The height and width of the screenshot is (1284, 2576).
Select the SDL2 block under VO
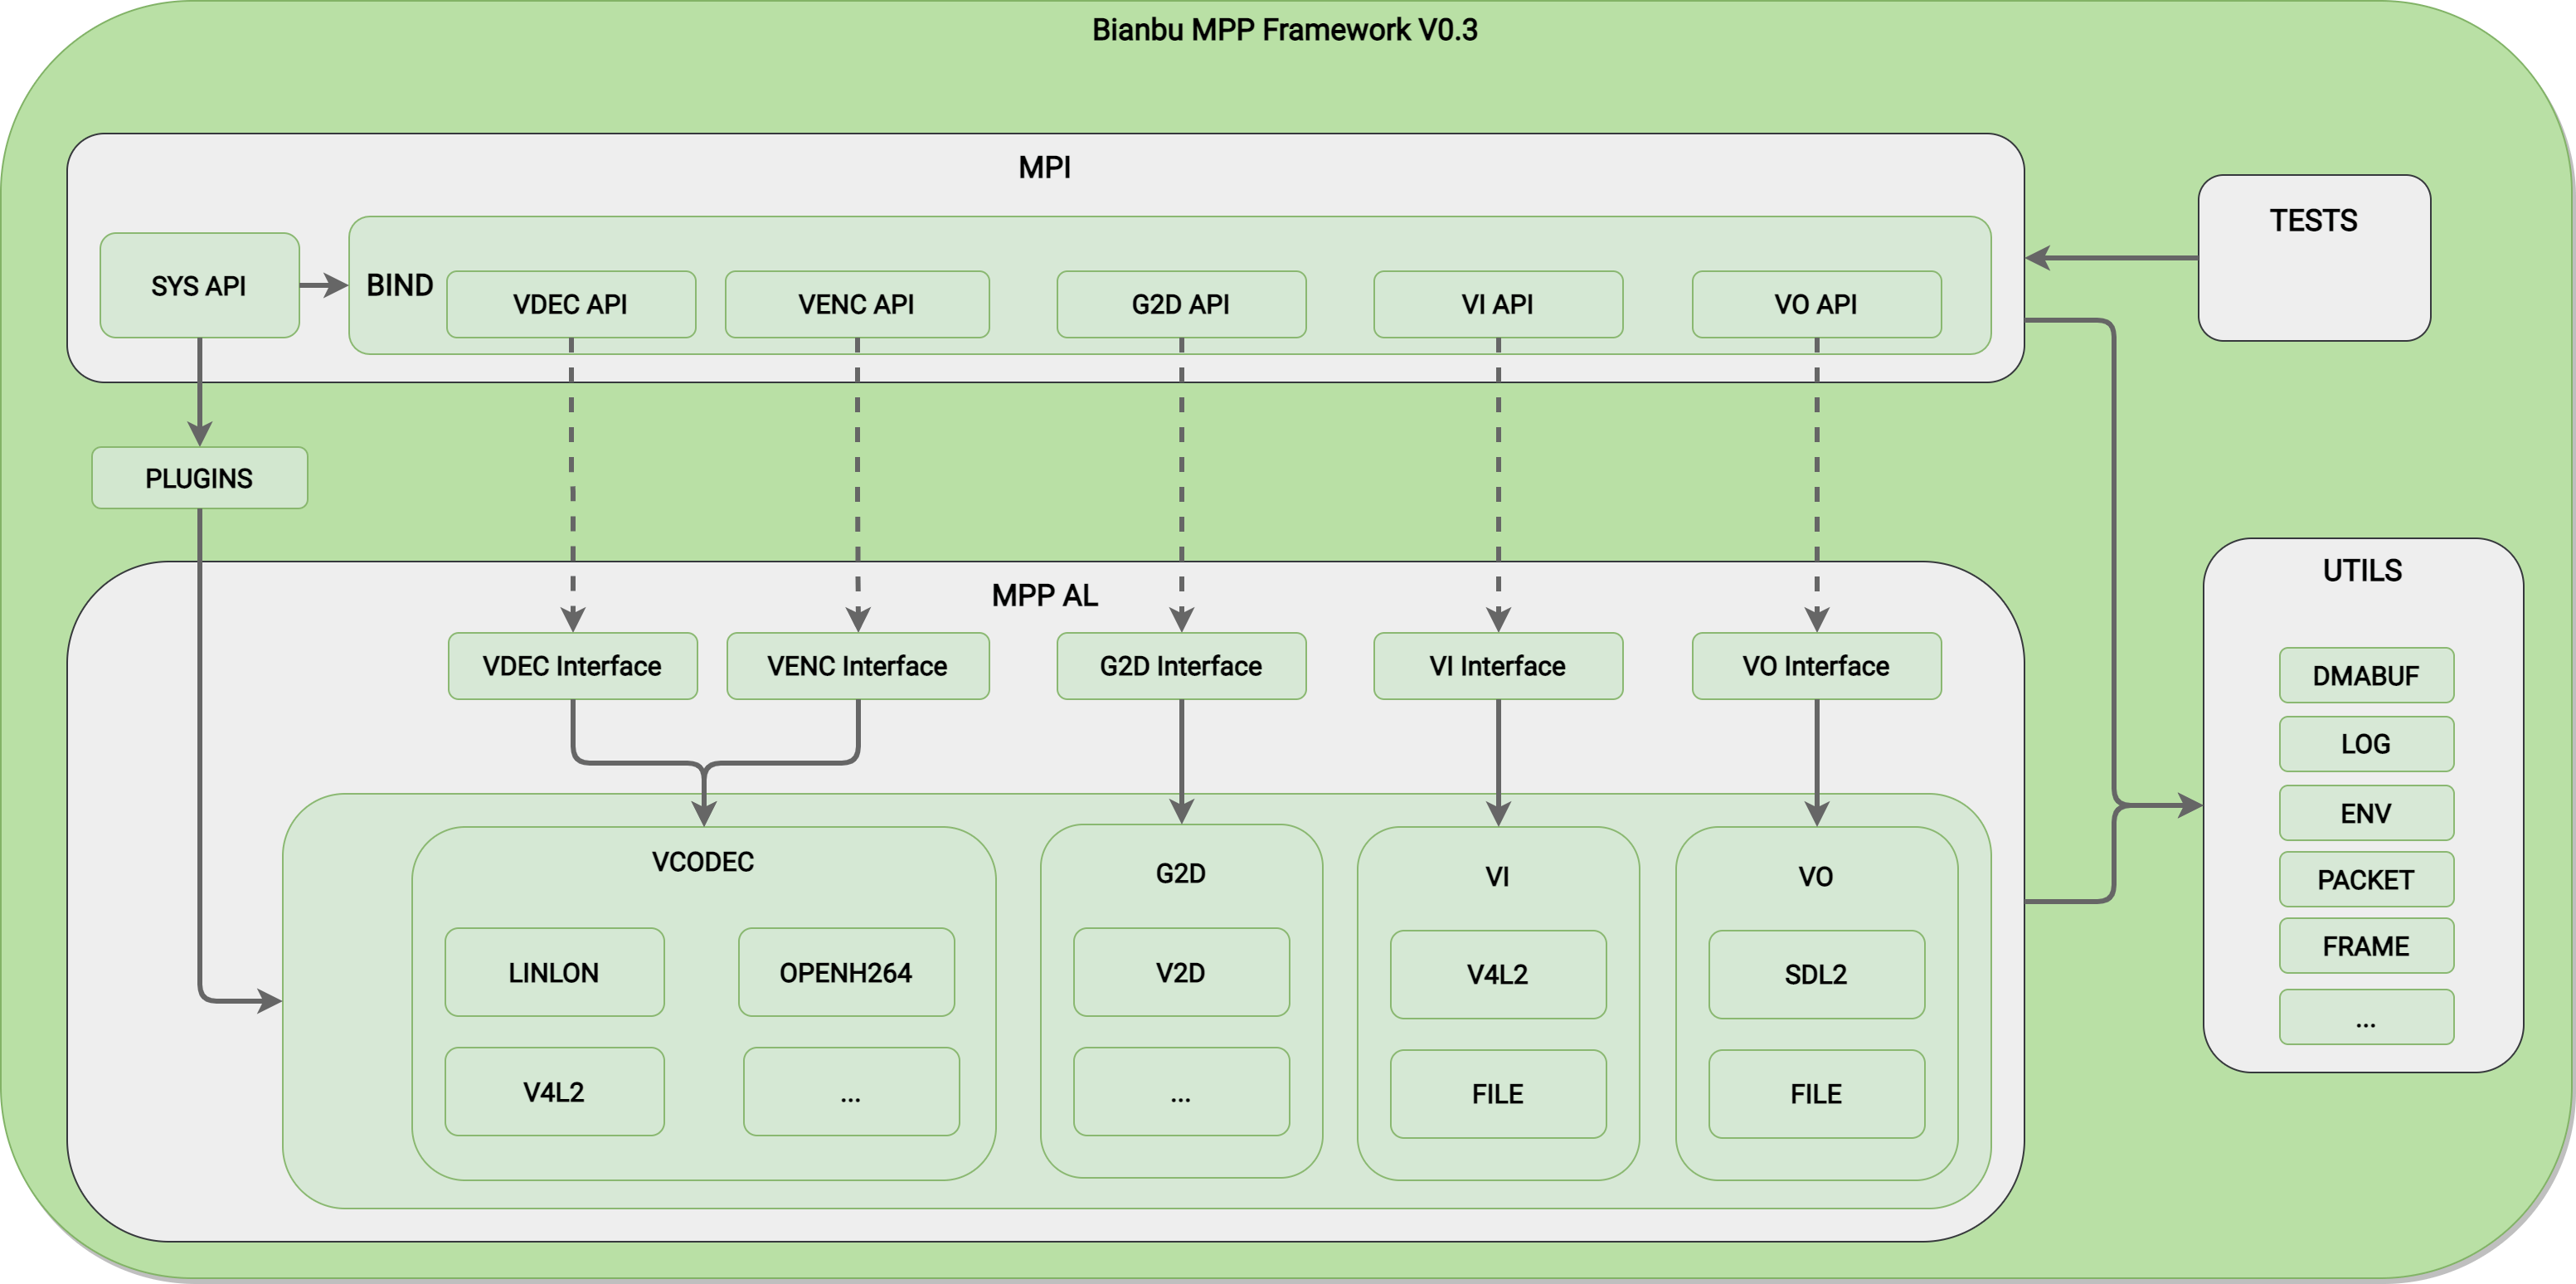click(1815, 974)
